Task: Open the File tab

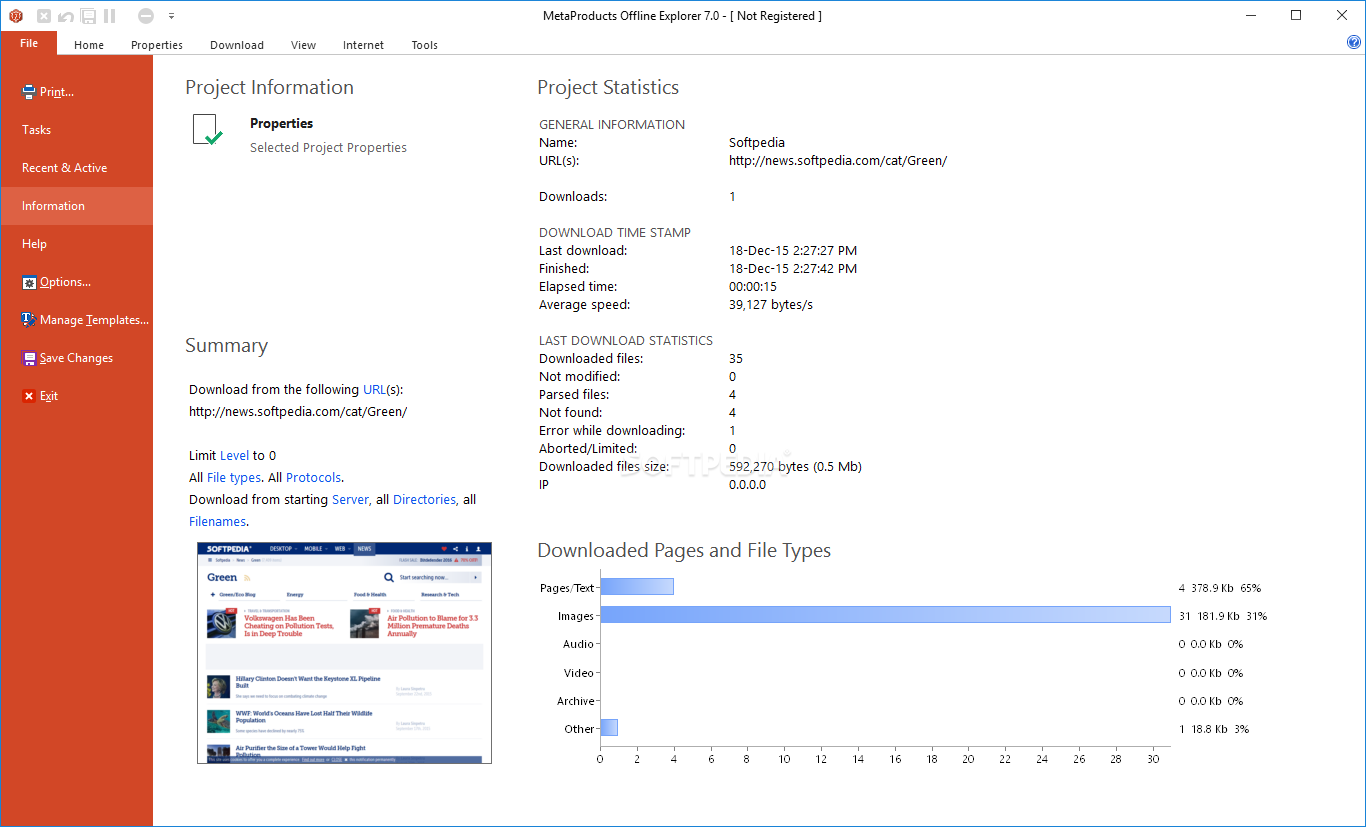Action: (29, 43)
